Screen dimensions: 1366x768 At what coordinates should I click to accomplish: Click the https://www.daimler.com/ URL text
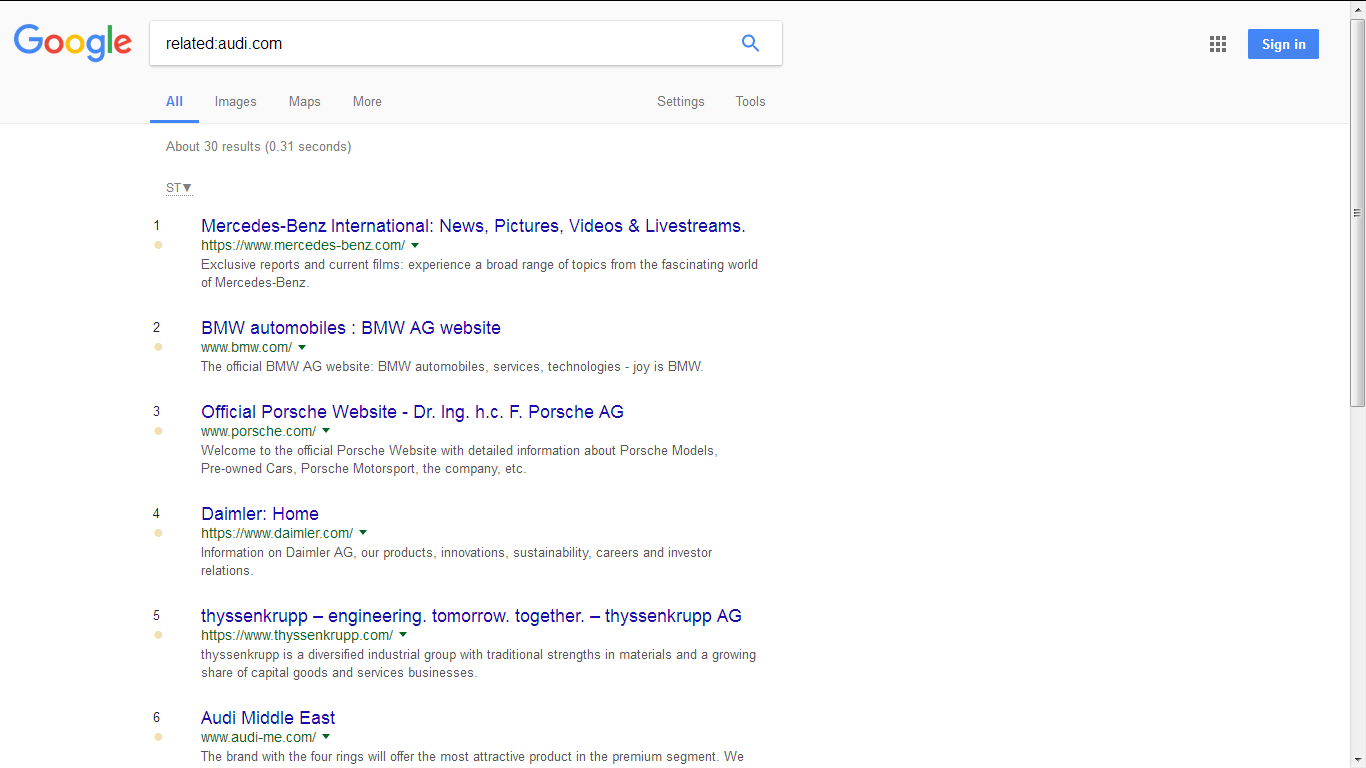(x=277, y=533)
